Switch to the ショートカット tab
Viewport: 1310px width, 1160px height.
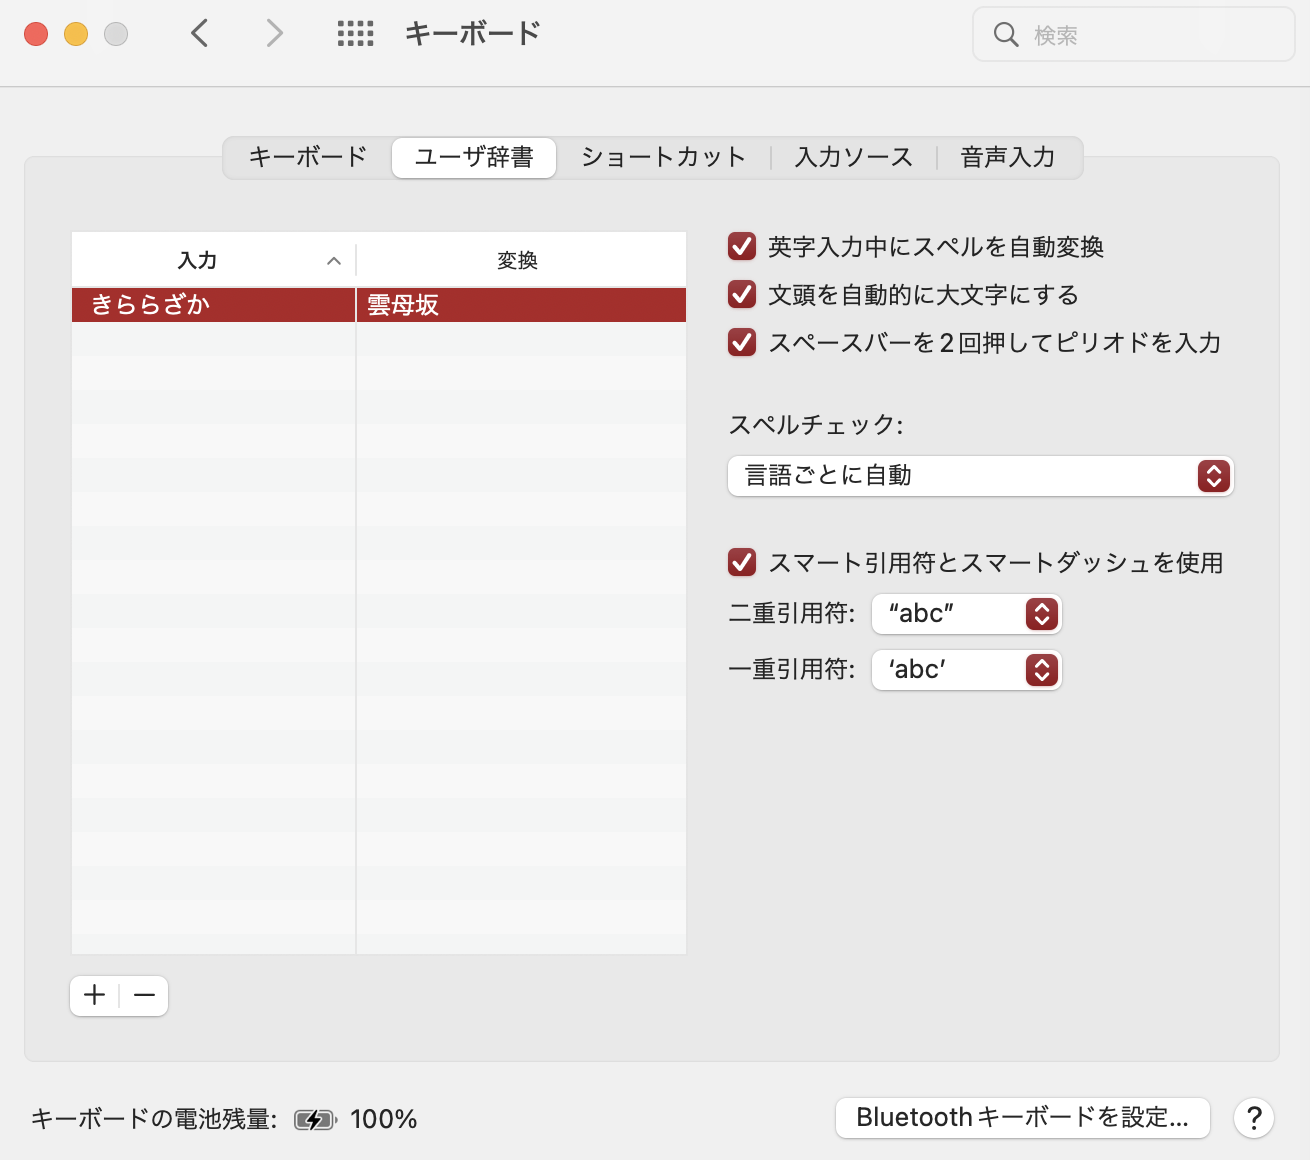663,157
